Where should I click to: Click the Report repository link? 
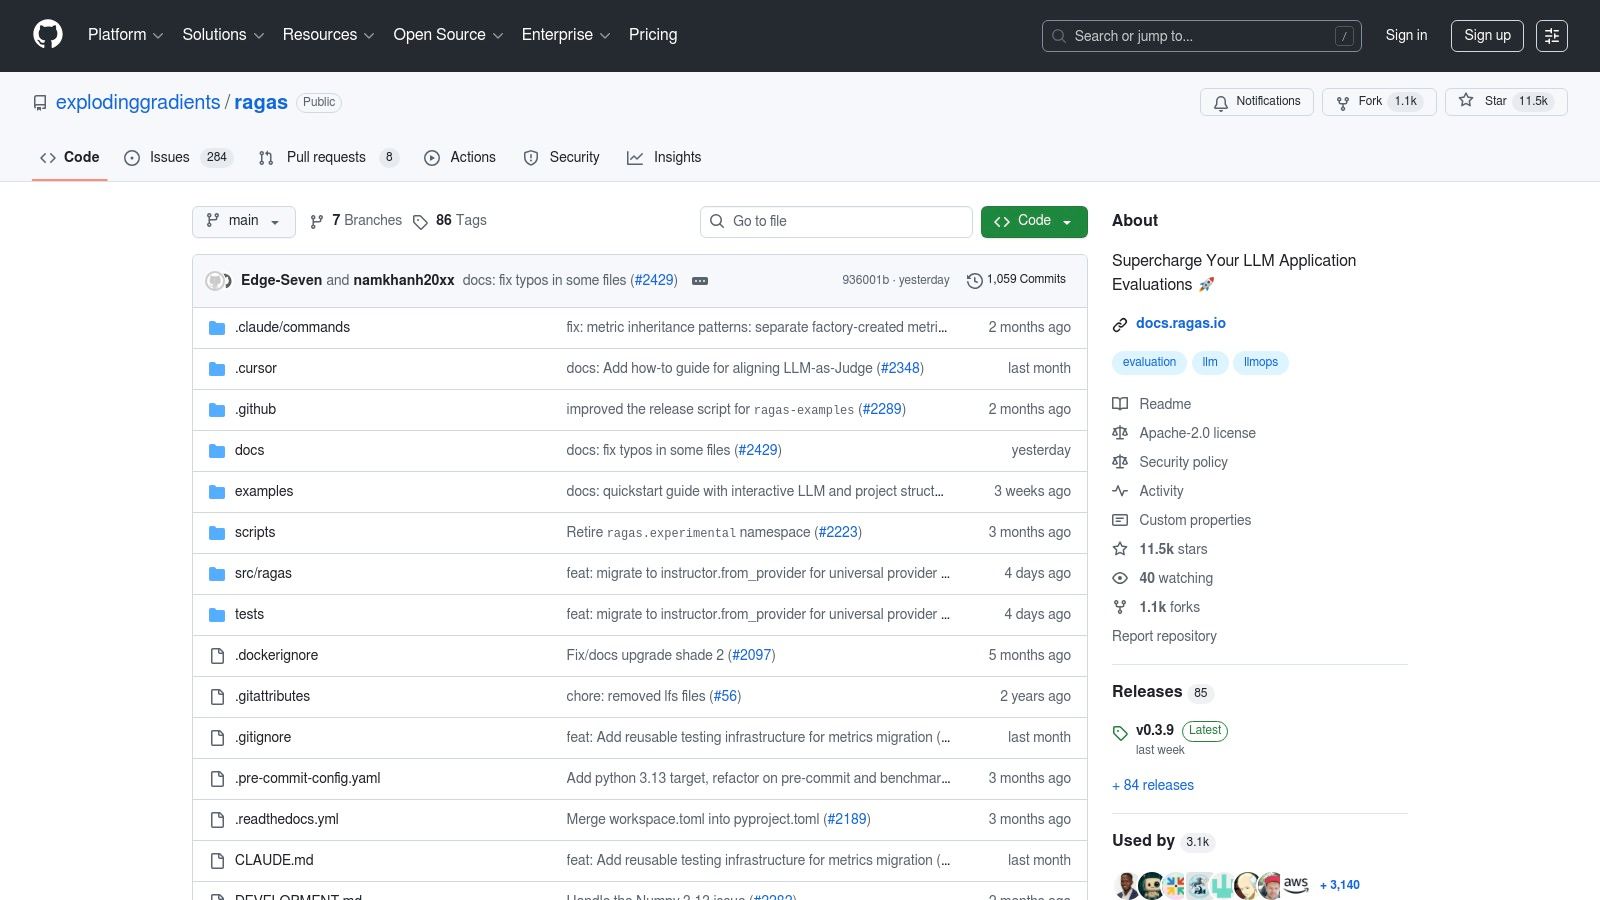click(1164, 636)
